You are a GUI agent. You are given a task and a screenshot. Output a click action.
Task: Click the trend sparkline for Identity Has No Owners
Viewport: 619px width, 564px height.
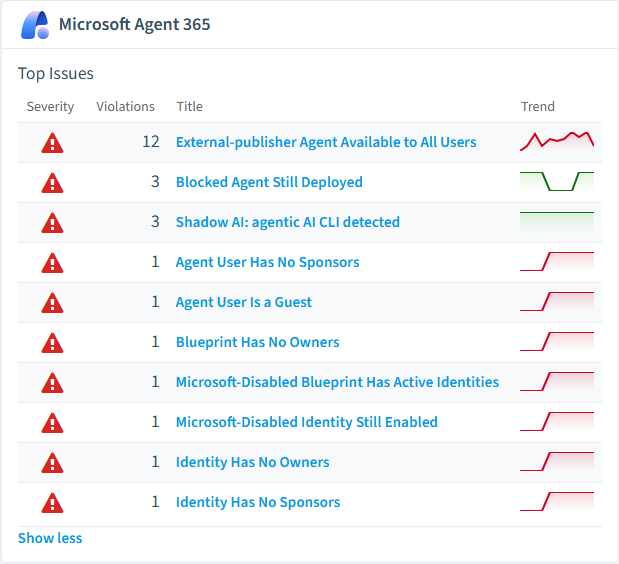pos(557,461)
